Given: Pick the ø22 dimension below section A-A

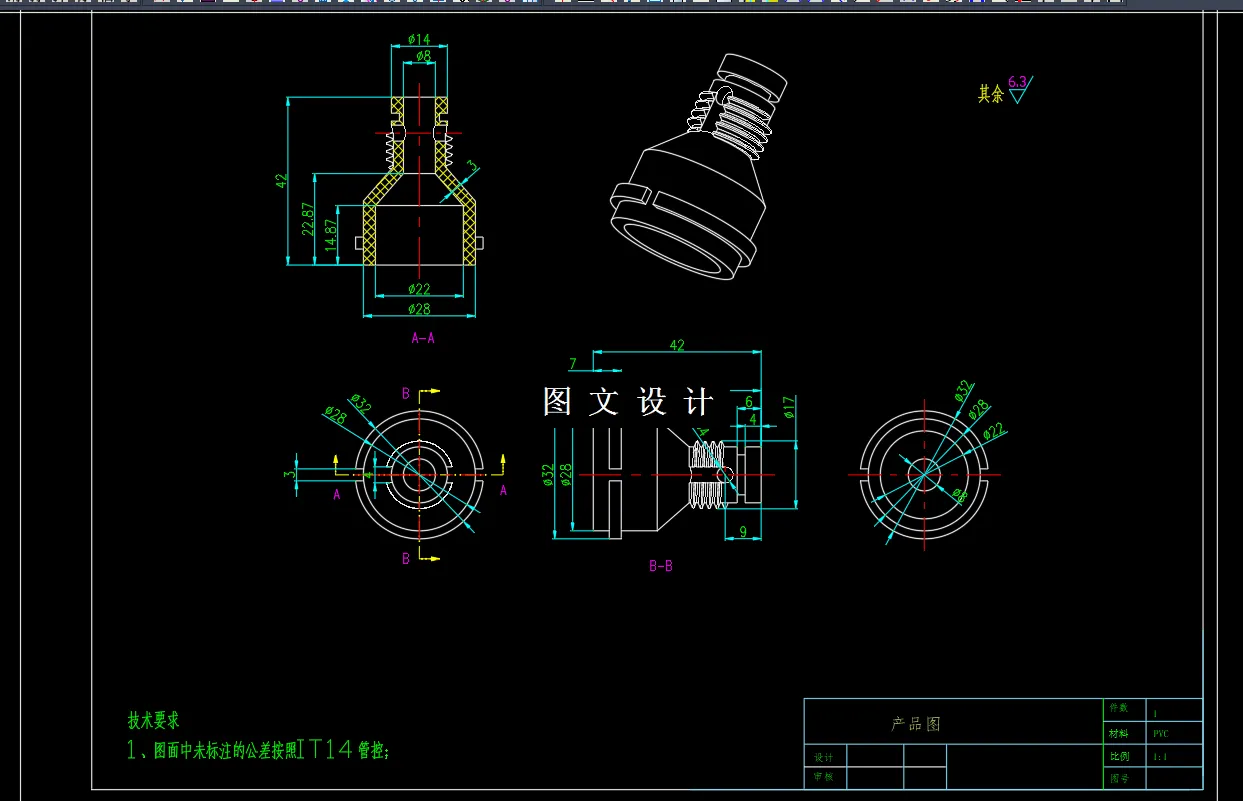Looking at the screenshot, I should point(419,289).
